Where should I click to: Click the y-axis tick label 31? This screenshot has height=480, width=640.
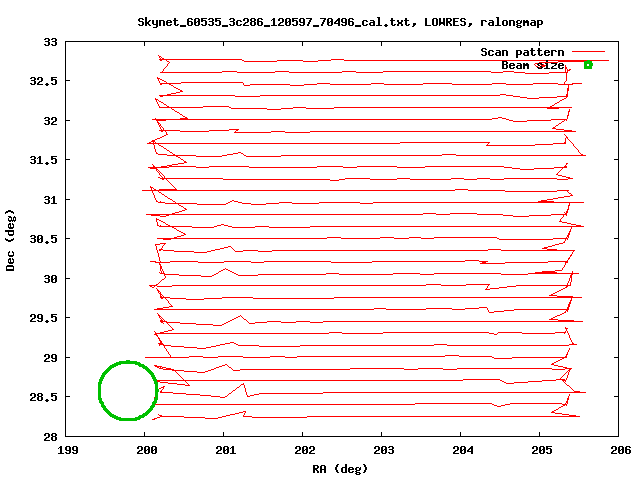coord(51,200)
